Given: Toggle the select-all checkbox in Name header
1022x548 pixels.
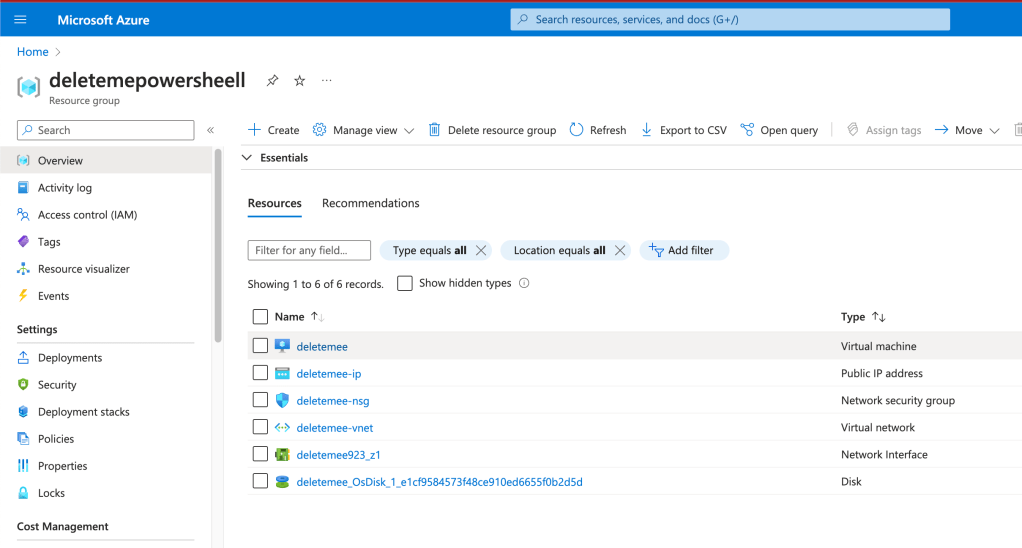Looking at the screenshot, I should [x=260, y=317].
